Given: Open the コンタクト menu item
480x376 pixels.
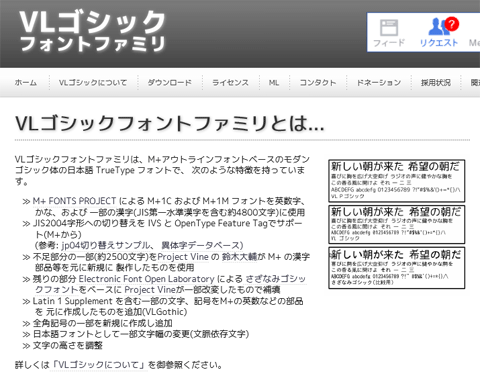Looking at the screenshot, I should 318,82.
